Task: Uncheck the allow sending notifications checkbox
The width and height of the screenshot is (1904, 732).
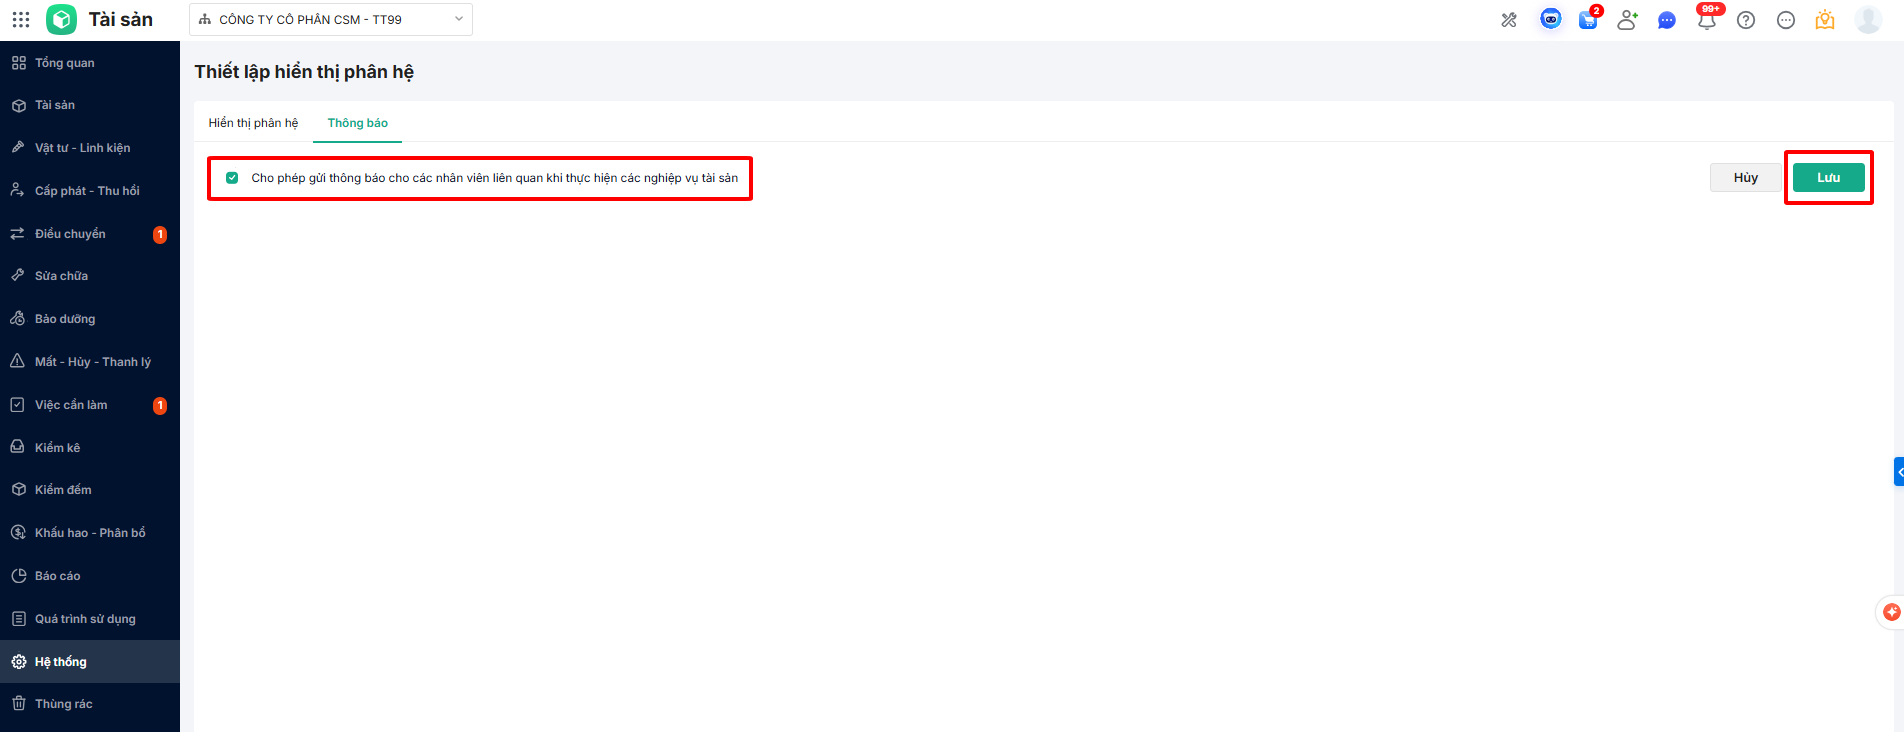Action: coord(232,178)
